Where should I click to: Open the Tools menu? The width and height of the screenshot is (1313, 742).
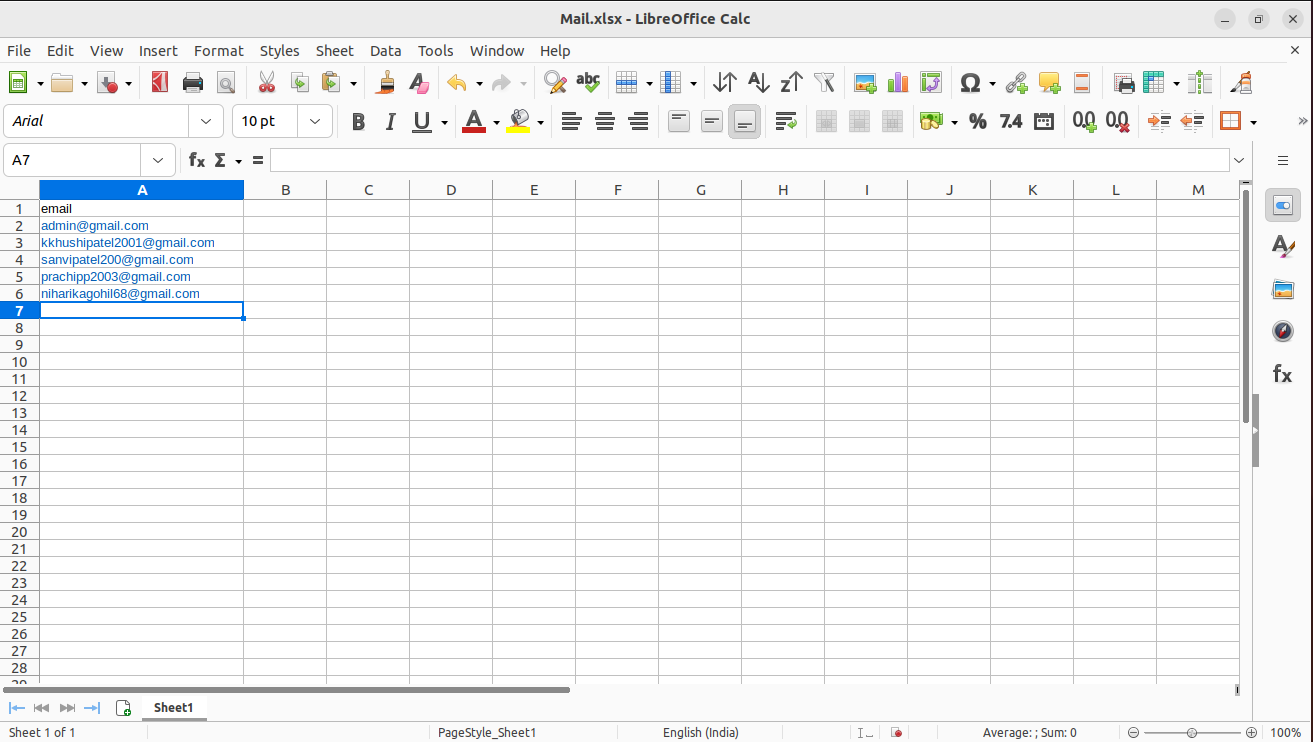(x=435, y=50)
